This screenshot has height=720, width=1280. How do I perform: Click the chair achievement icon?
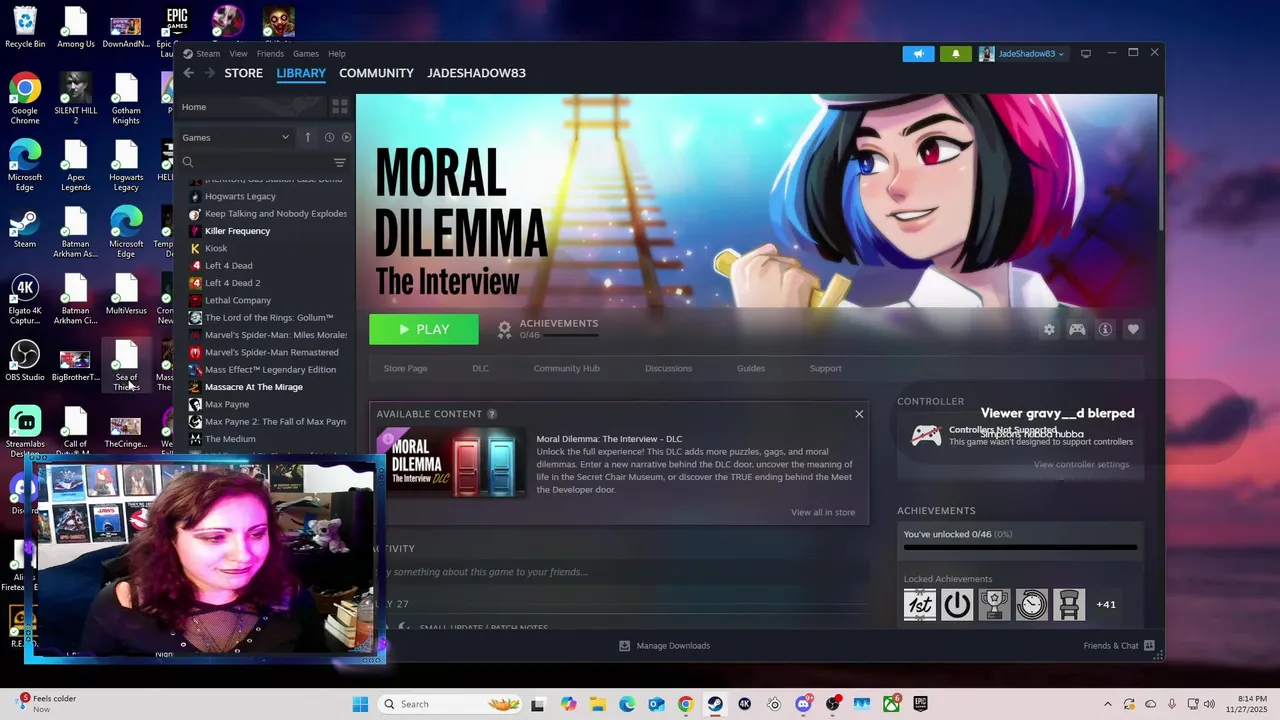point(1069,604)
